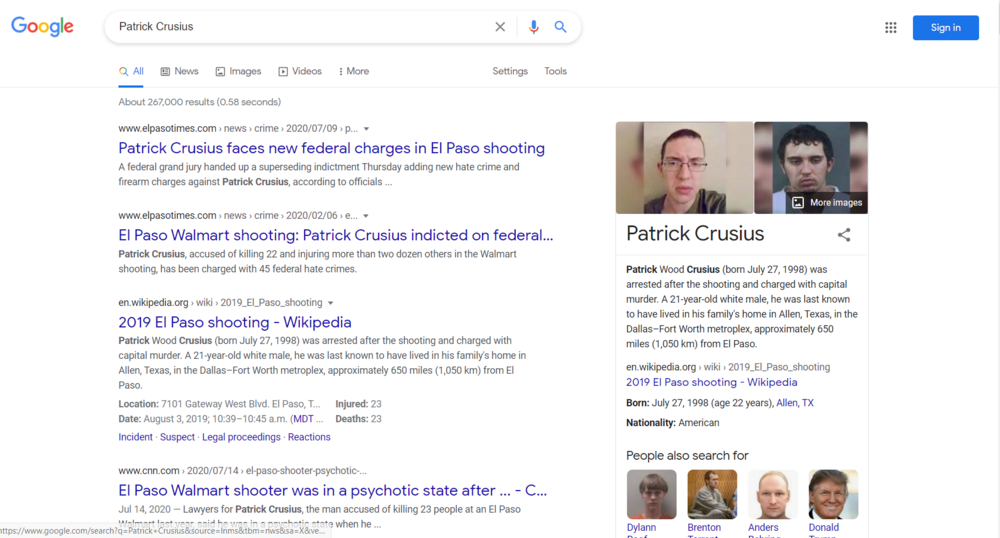Click the 'About 267,000 results' stats text
Viewport: 1000px width, 538px height.
(200, 102)
